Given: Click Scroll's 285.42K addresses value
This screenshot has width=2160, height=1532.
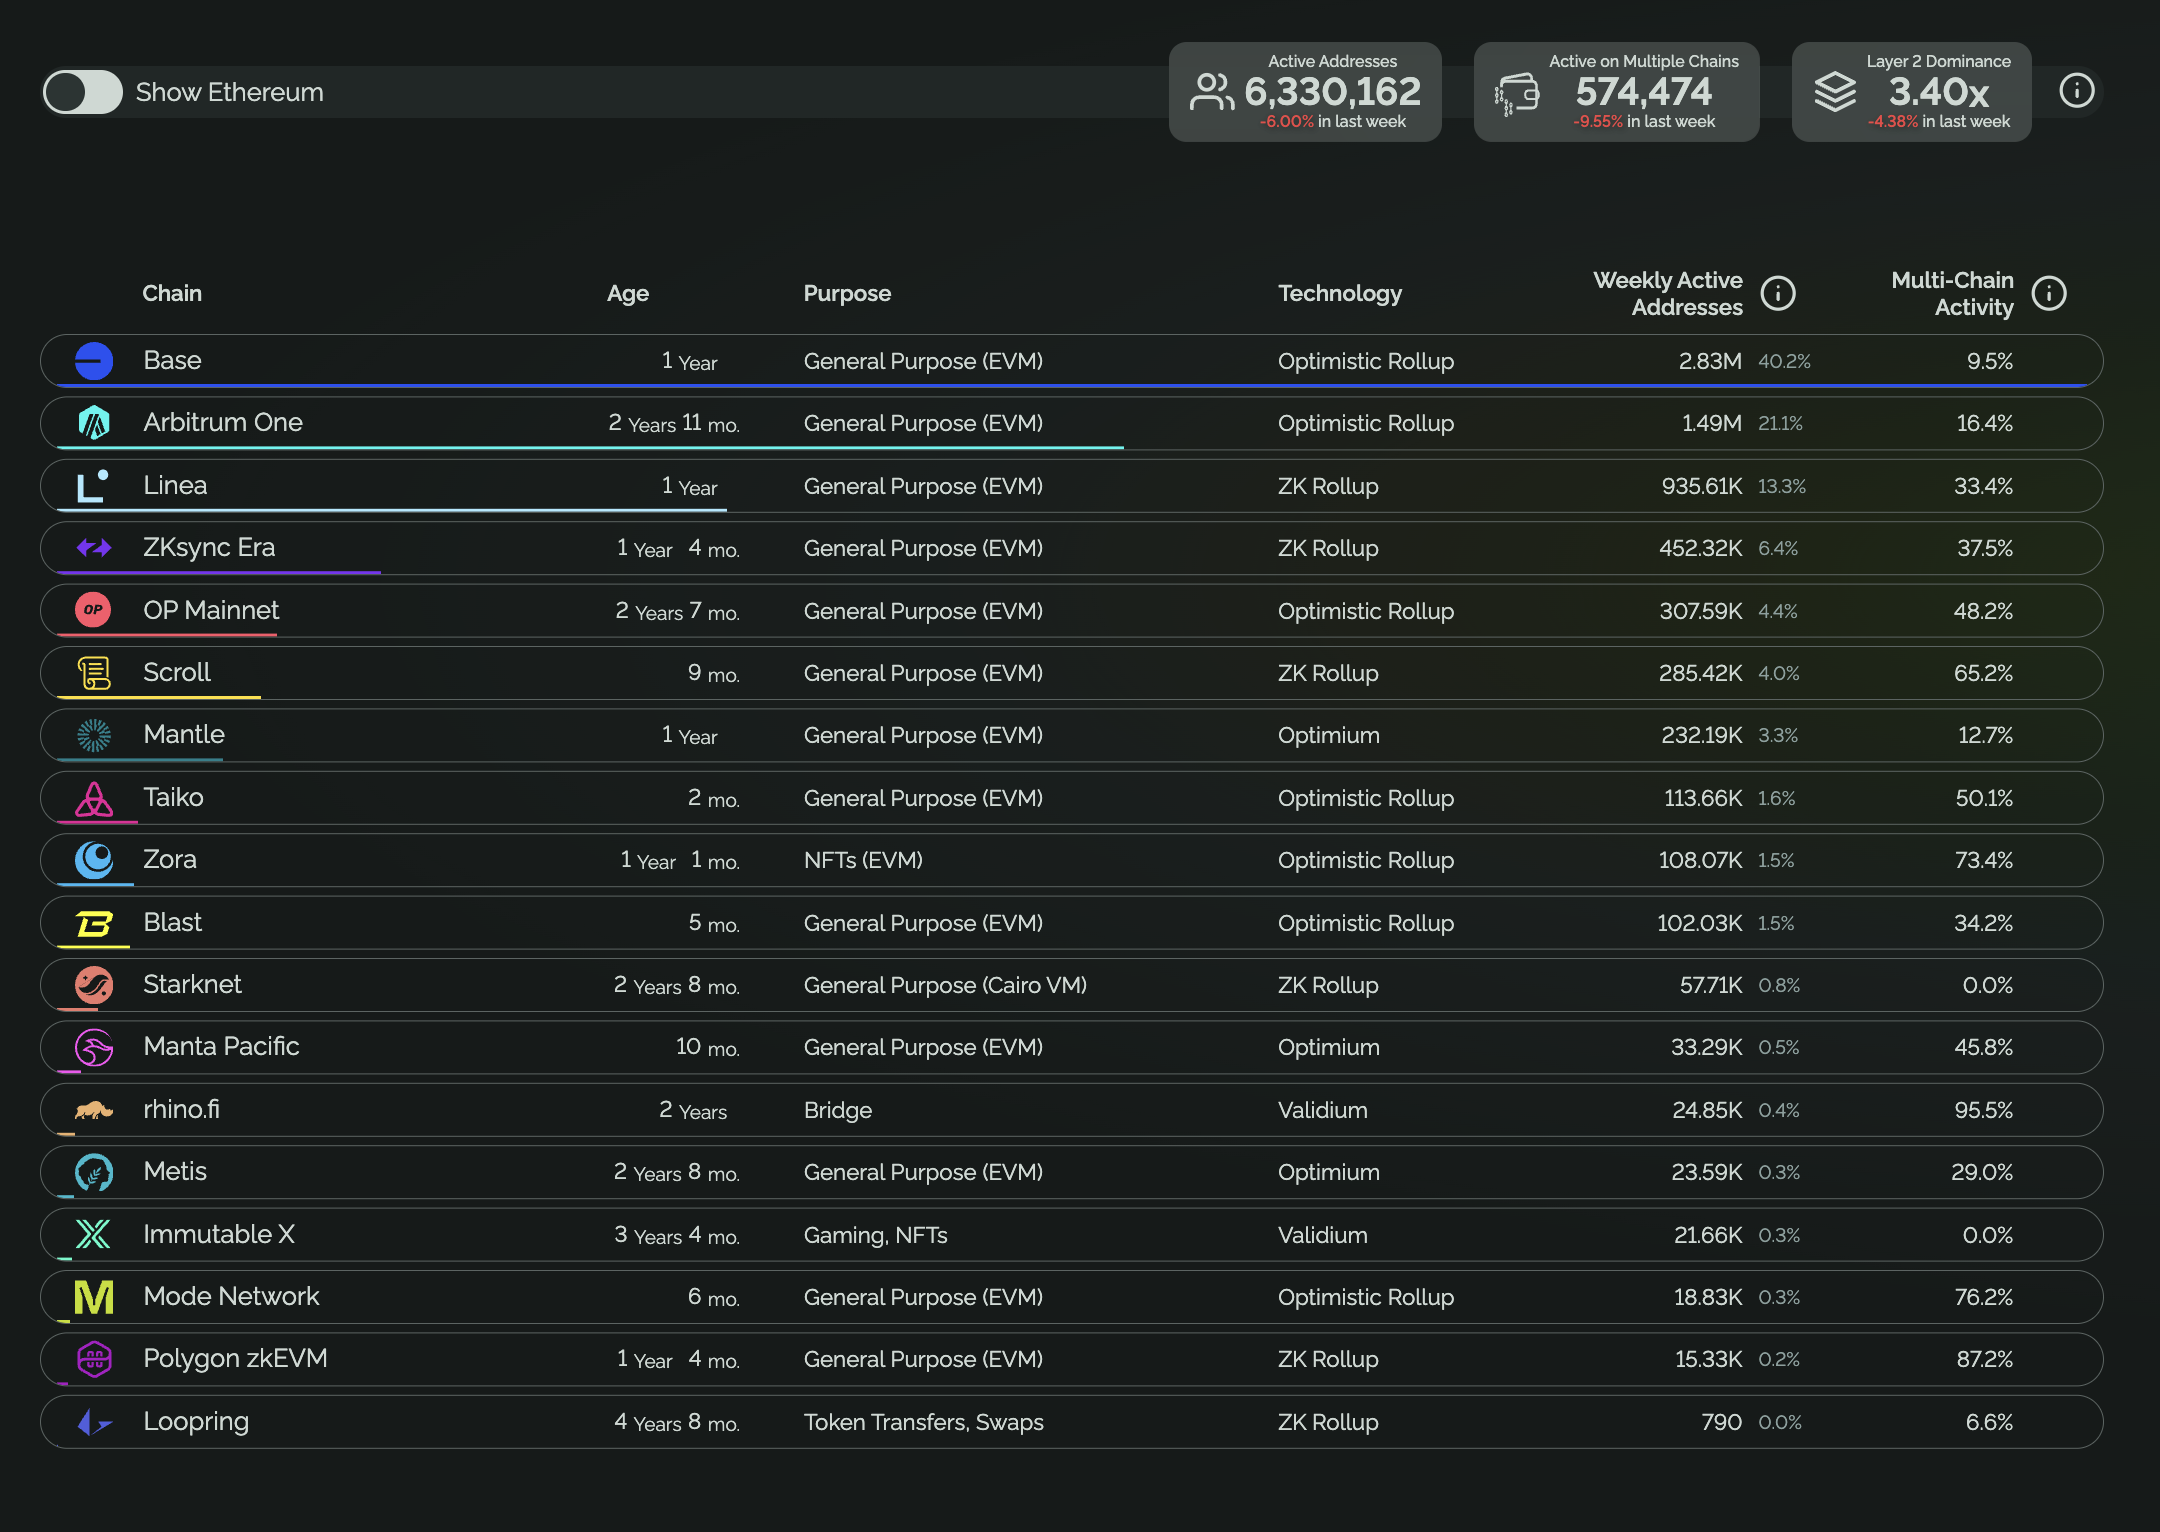Looking at the screenshot, I should [1700, 673].
